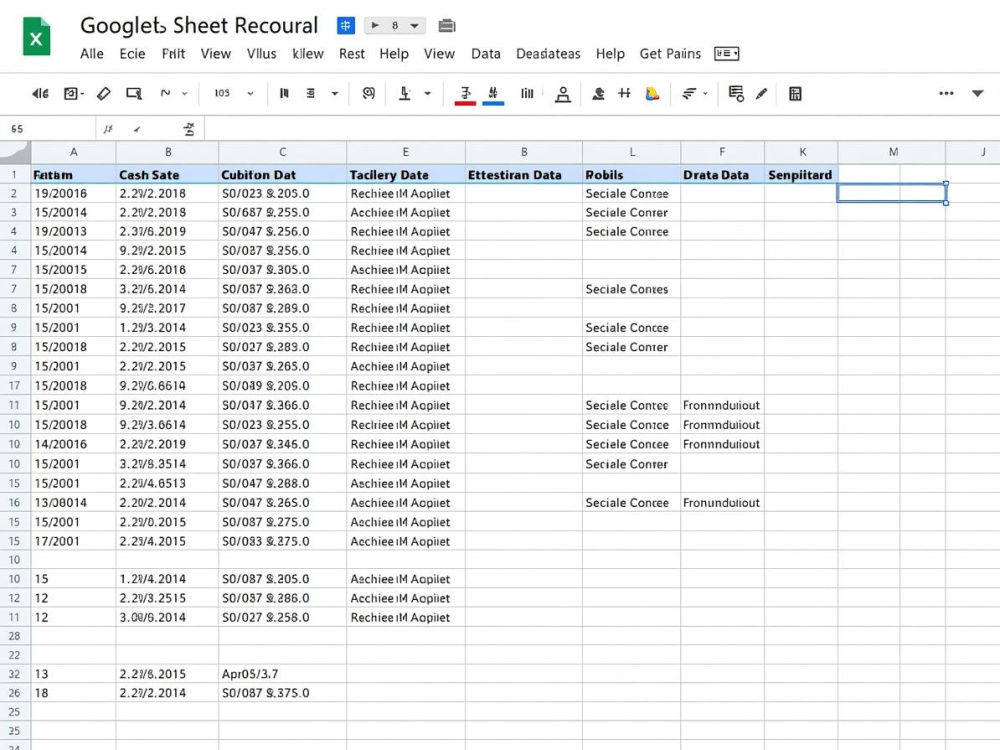Click cell containing Fronunduiiout
1000x750 pixels.
(722, 503)
